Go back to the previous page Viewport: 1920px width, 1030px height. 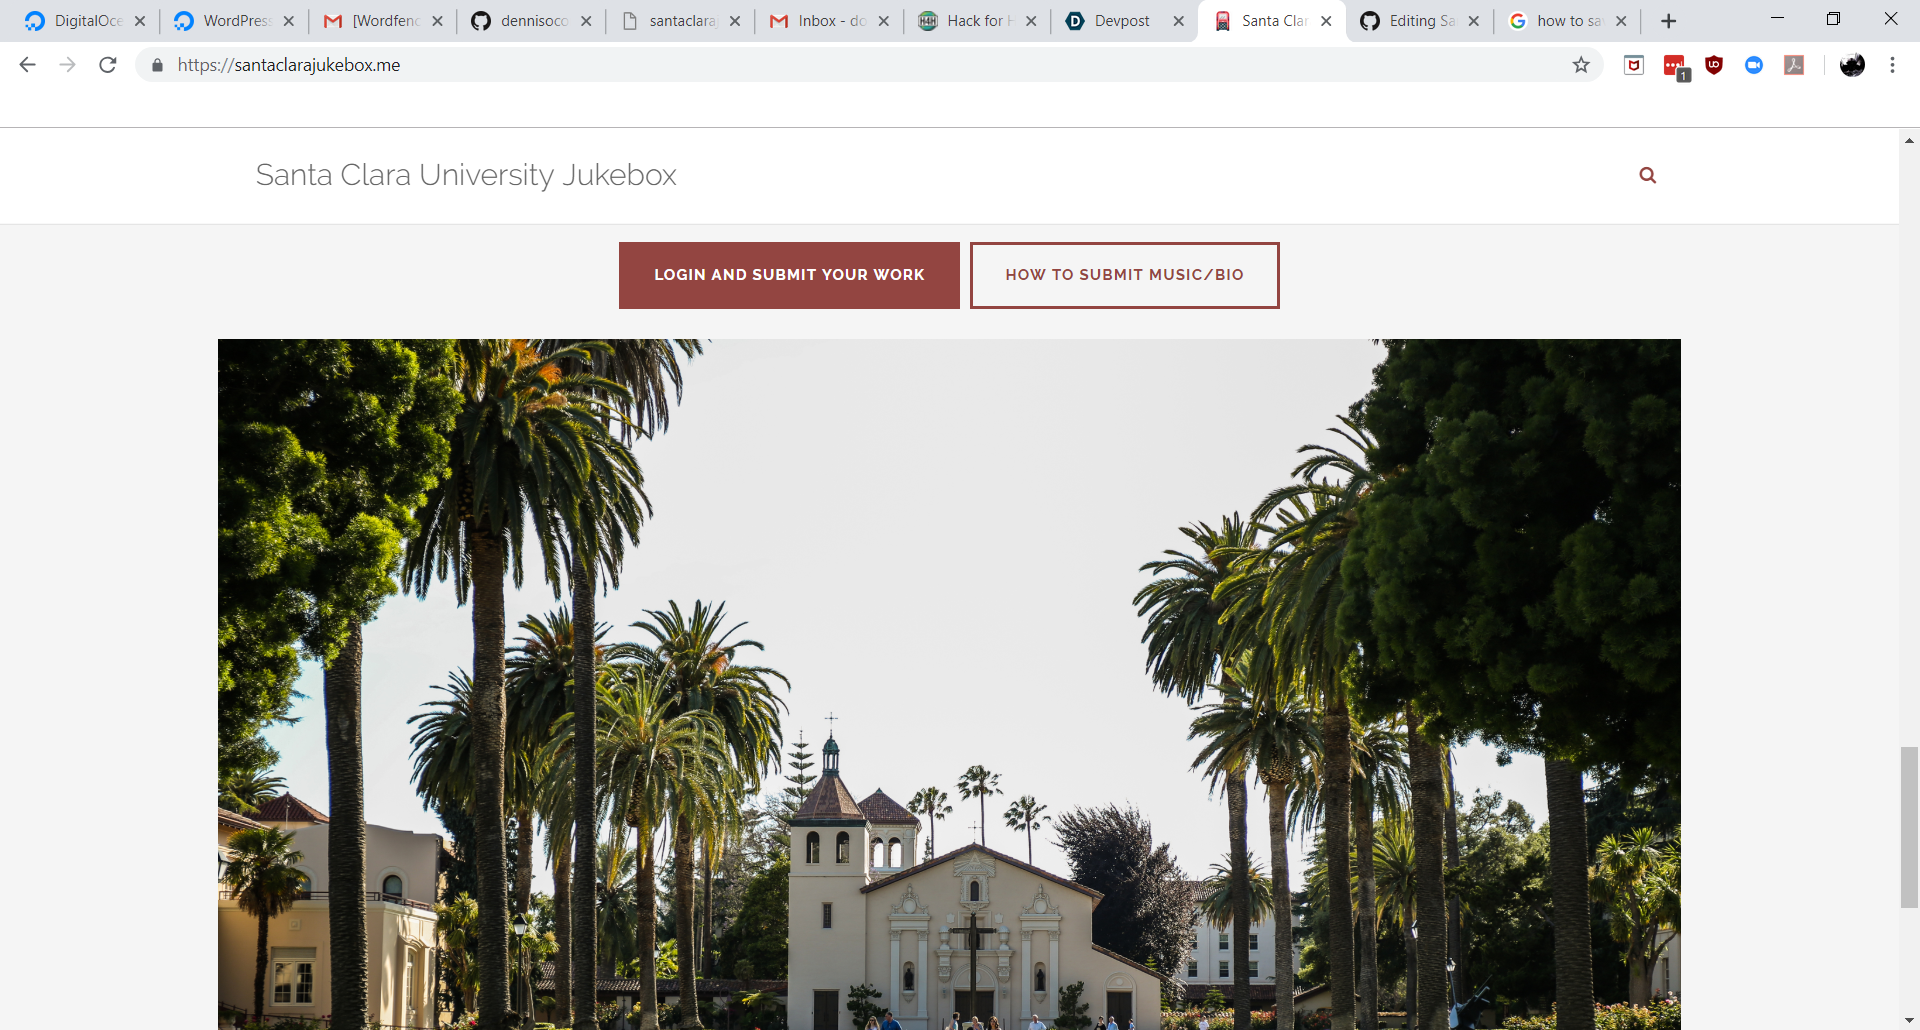(27, 65)
